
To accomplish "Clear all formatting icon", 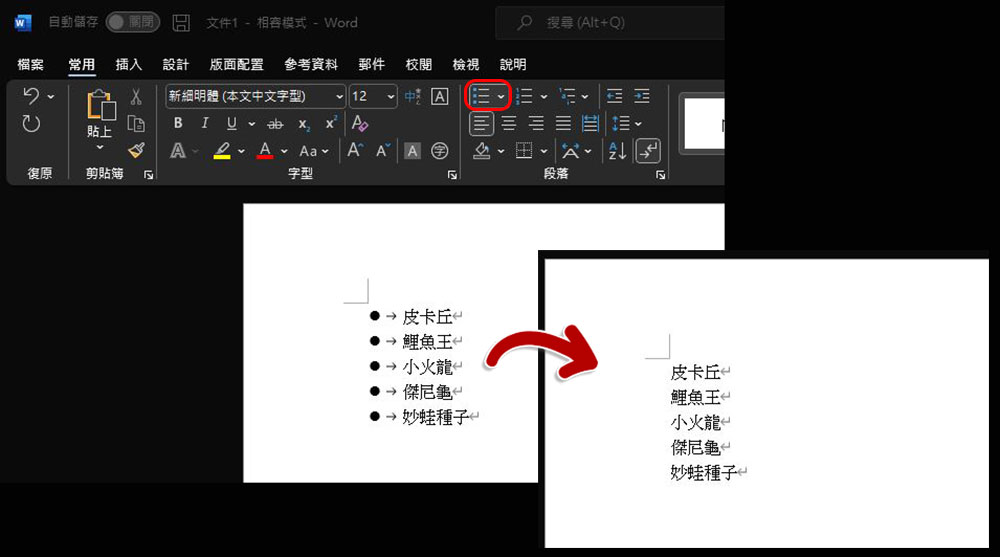I will tap(360, 123).
